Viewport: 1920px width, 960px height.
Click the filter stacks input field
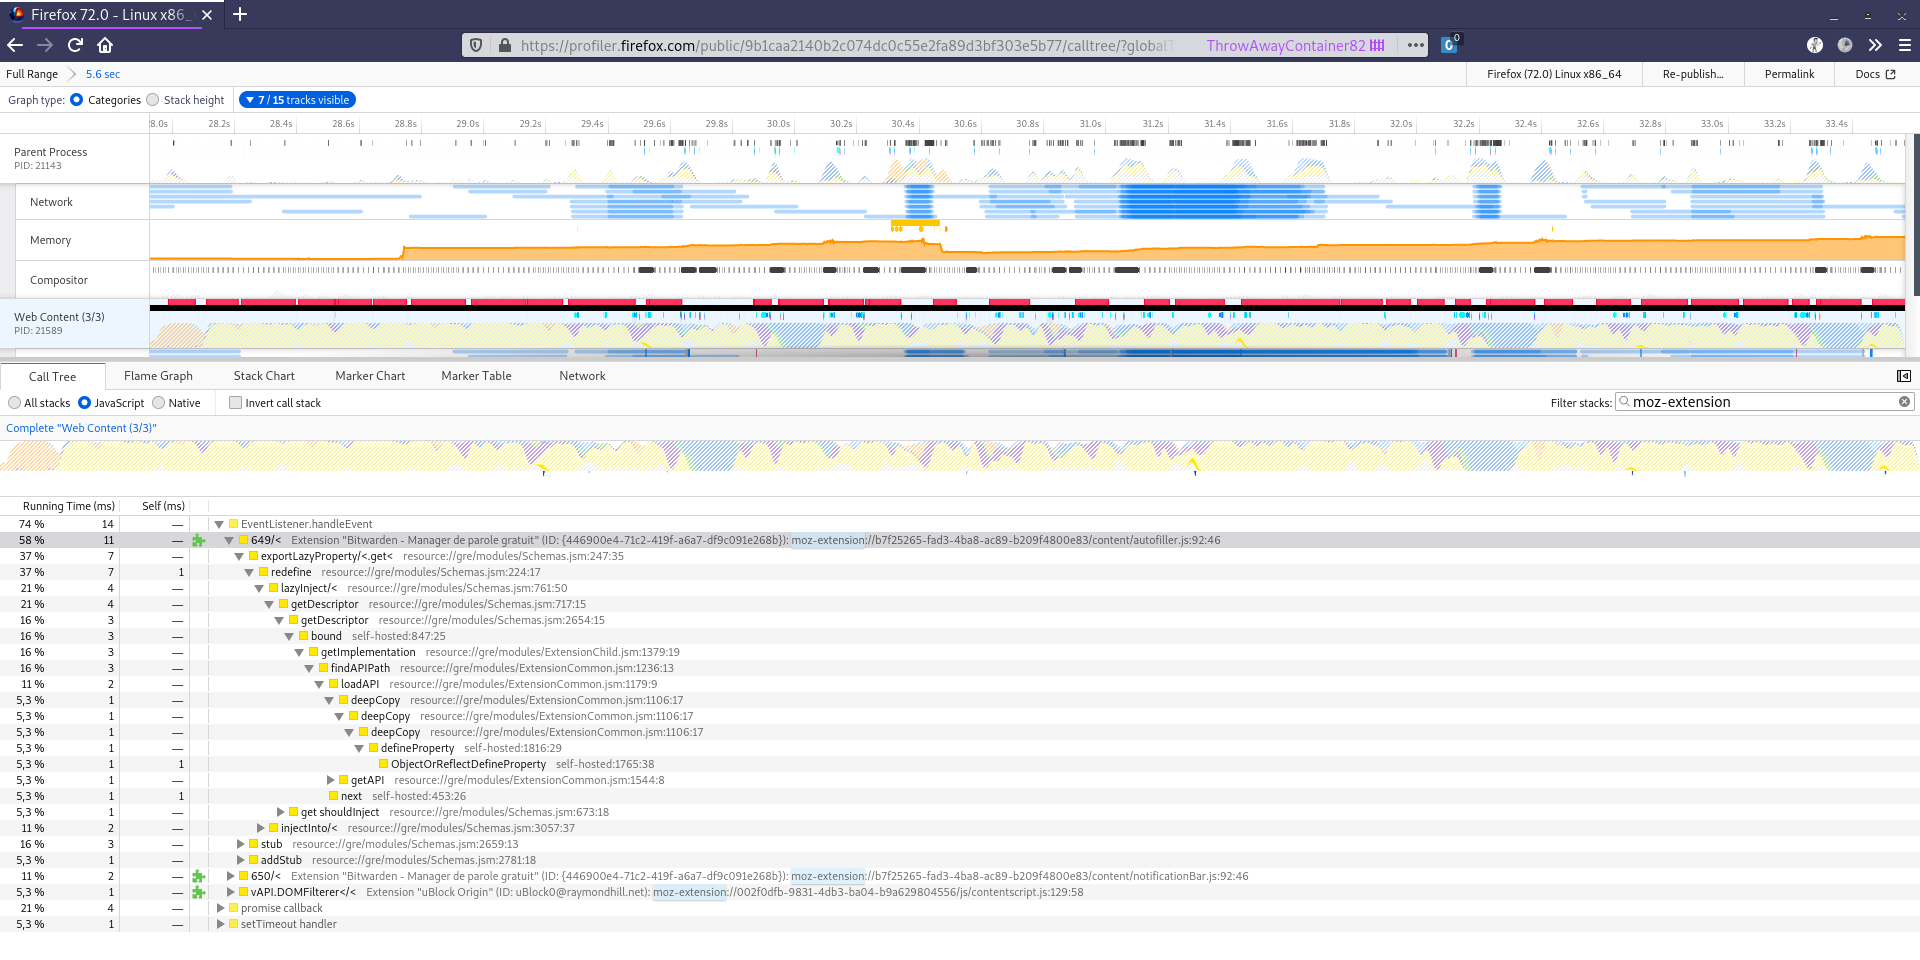click(1764, 402)
